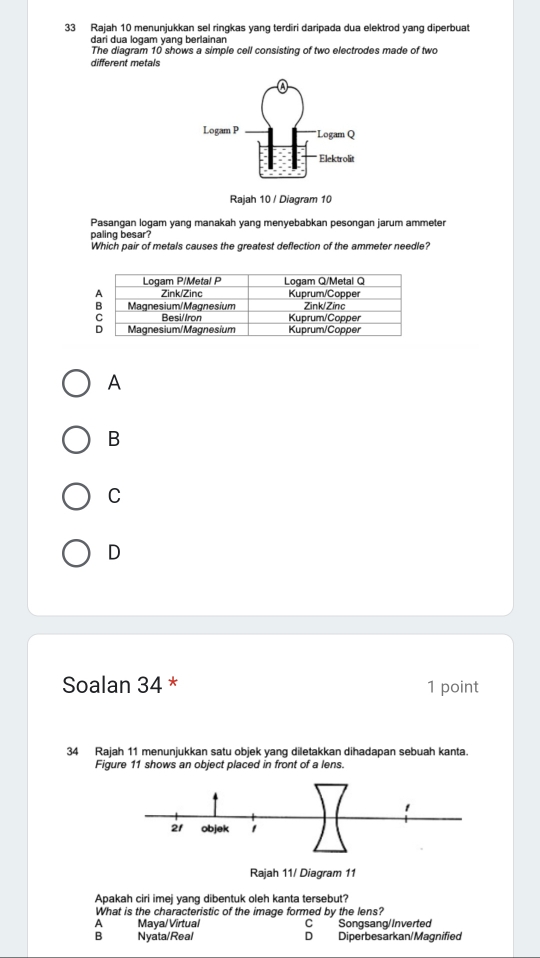Click the 'Logam Q' label in the diagram
Screen dimensions: 540x958
click(337, 133)
